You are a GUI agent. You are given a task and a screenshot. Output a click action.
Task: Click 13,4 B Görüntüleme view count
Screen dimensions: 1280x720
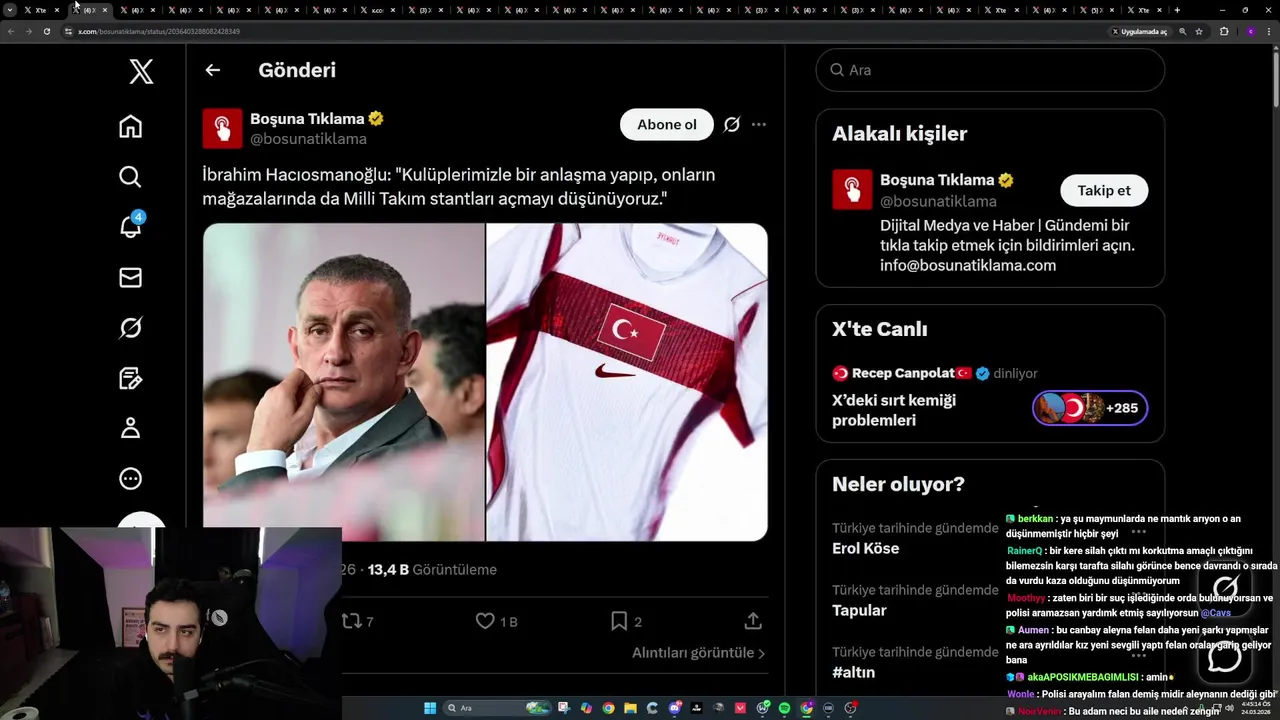point(432,570)
